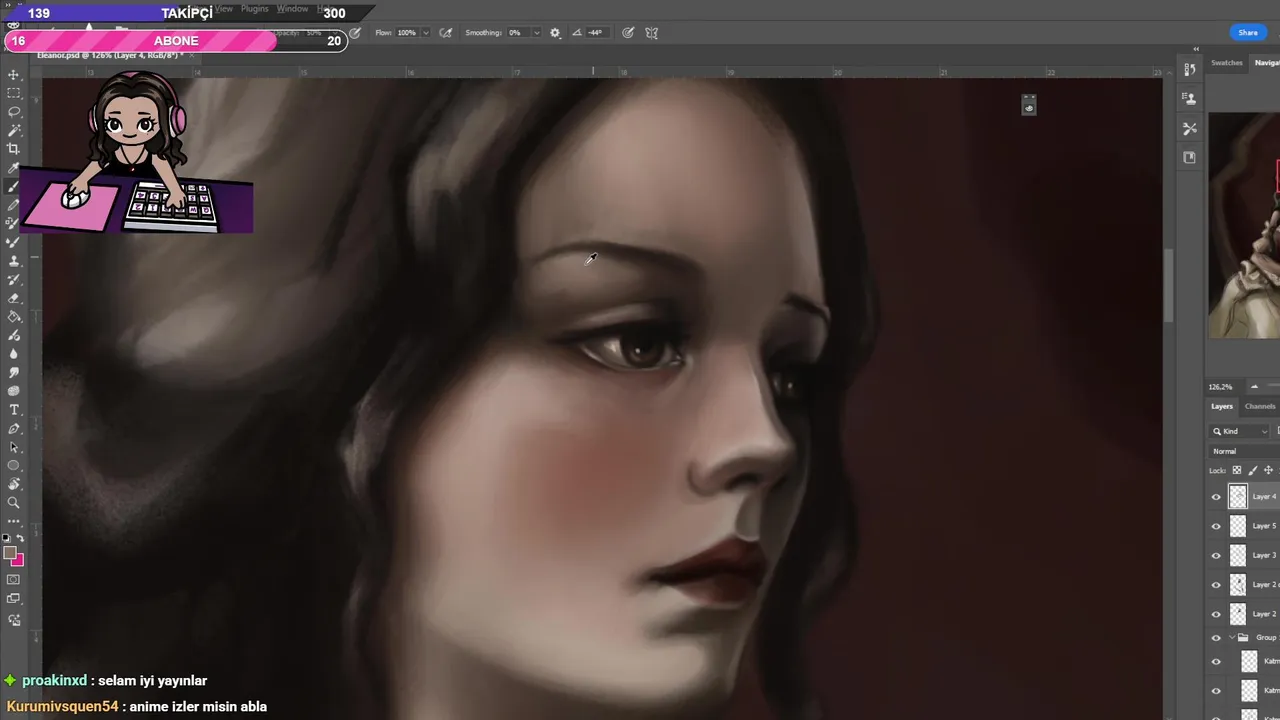Select the Magic Wand tool
1280x720 pixels.
point(14,130)
